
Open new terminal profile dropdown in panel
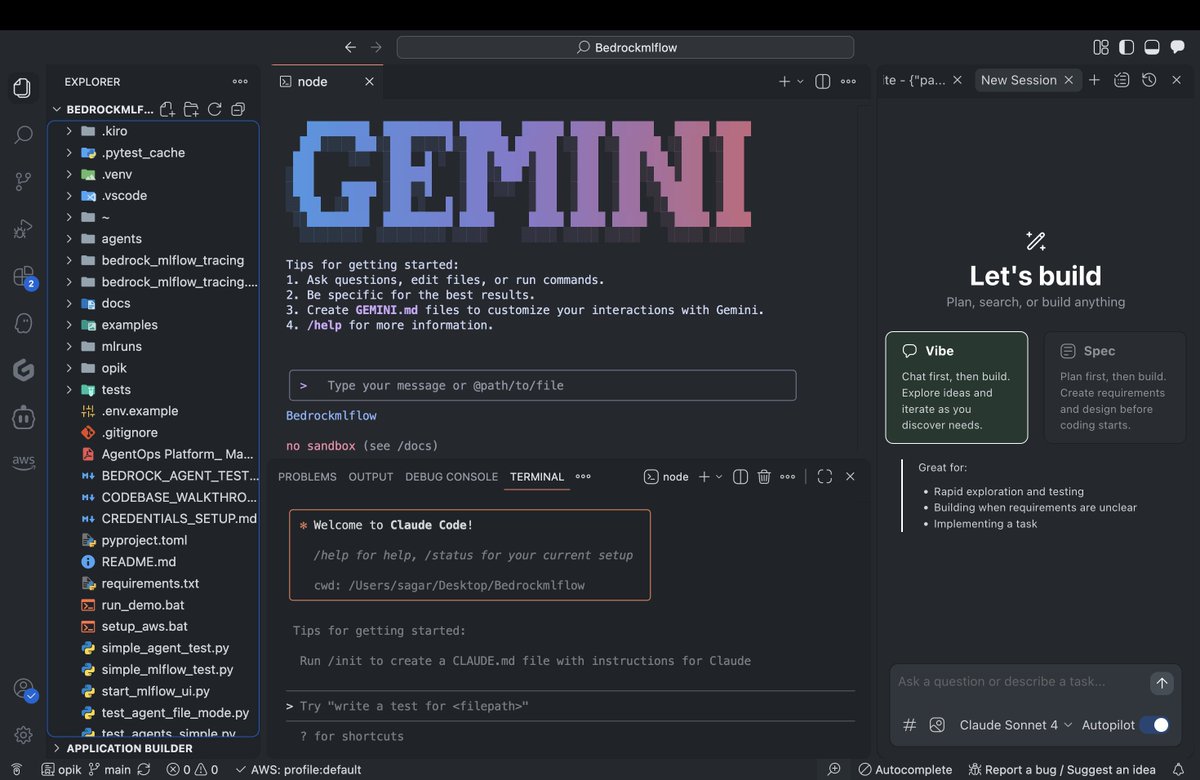(719, 477)
